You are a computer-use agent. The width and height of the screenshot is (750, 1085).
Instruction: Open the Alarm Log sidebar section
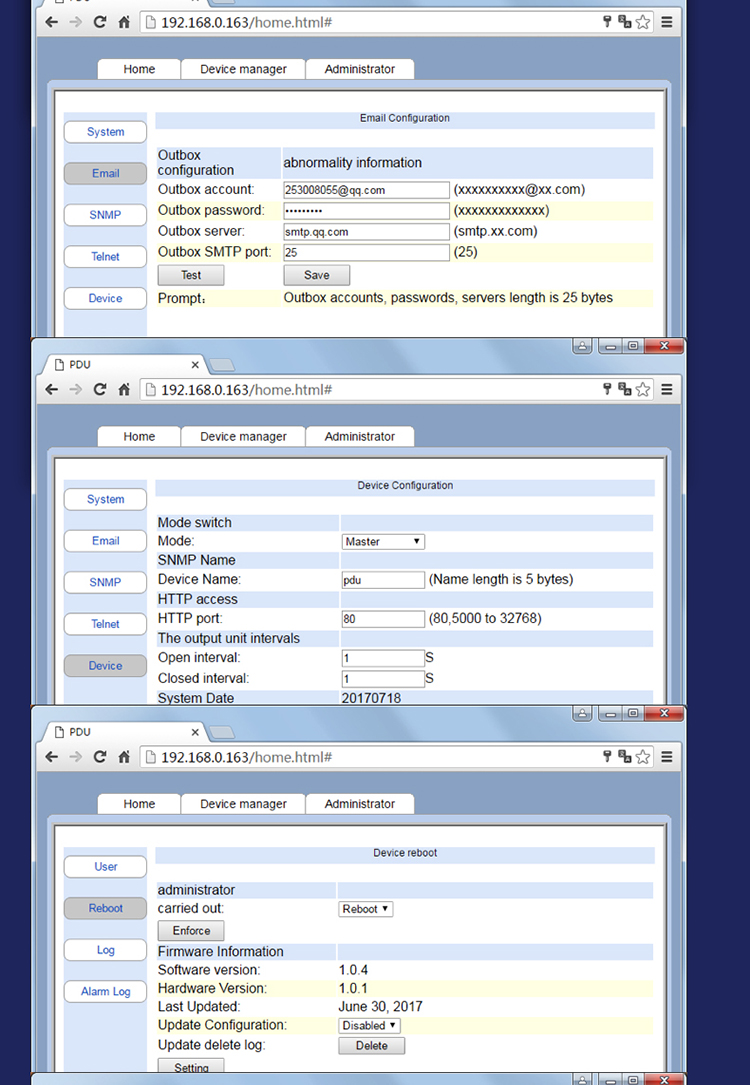pyautogui.click(x=105, y=992)
